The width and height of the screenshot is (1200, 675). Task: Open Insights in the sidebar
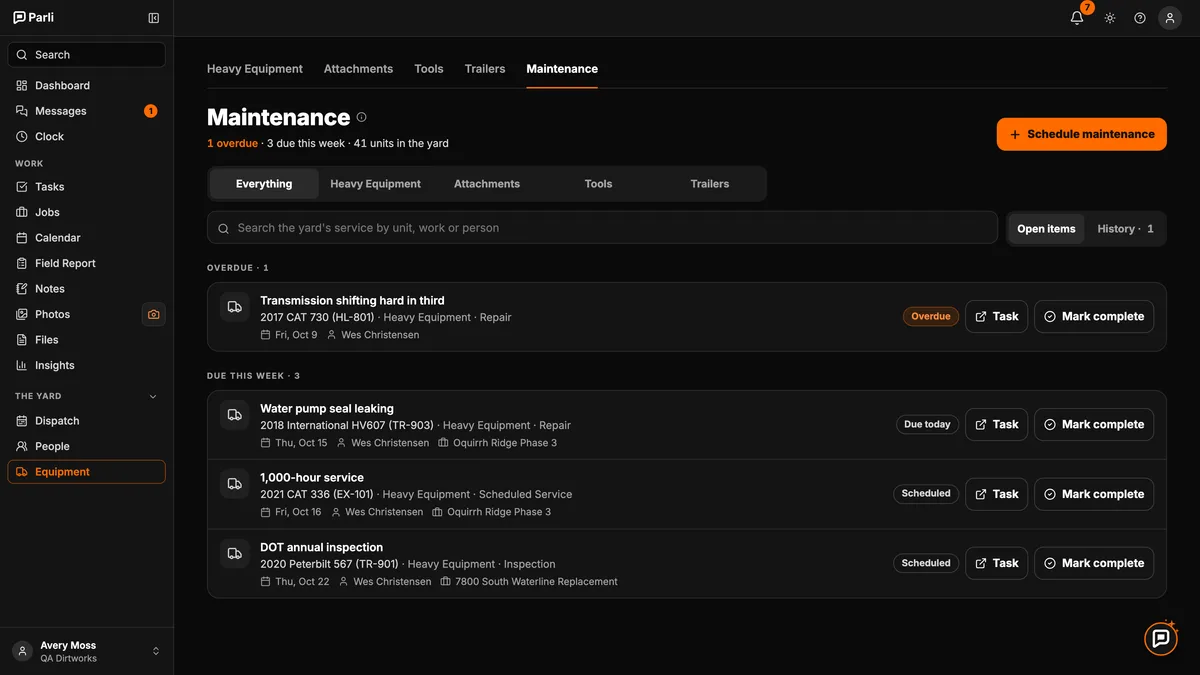87,365
